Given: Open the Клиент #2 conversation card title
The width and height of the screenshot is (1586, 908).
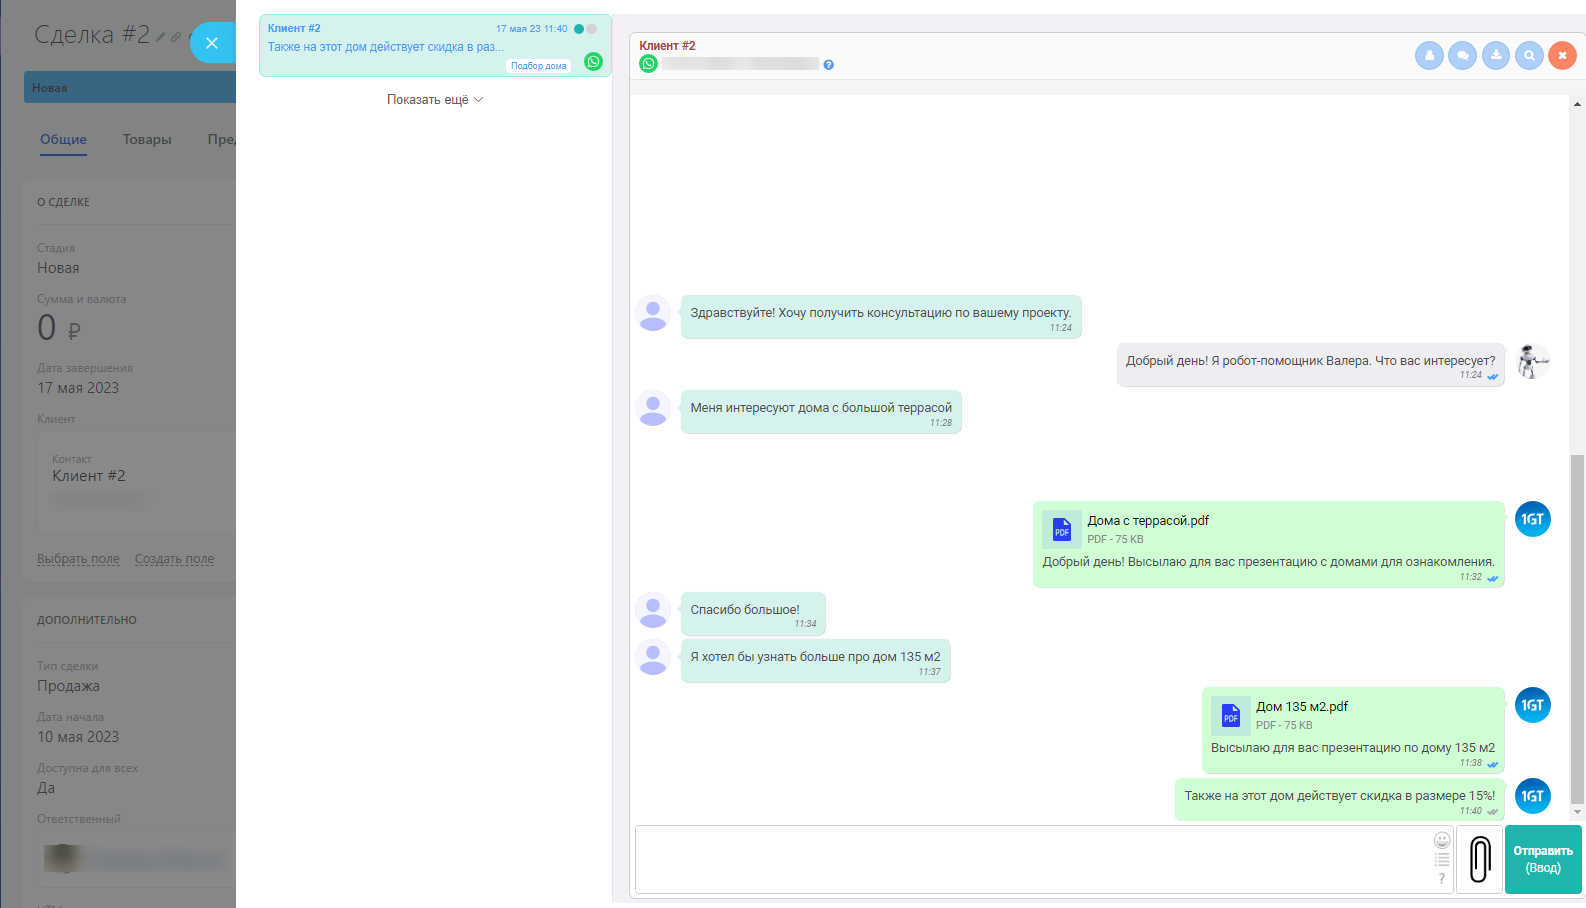Looking at the screenshot, I should [x=294, y=28].
